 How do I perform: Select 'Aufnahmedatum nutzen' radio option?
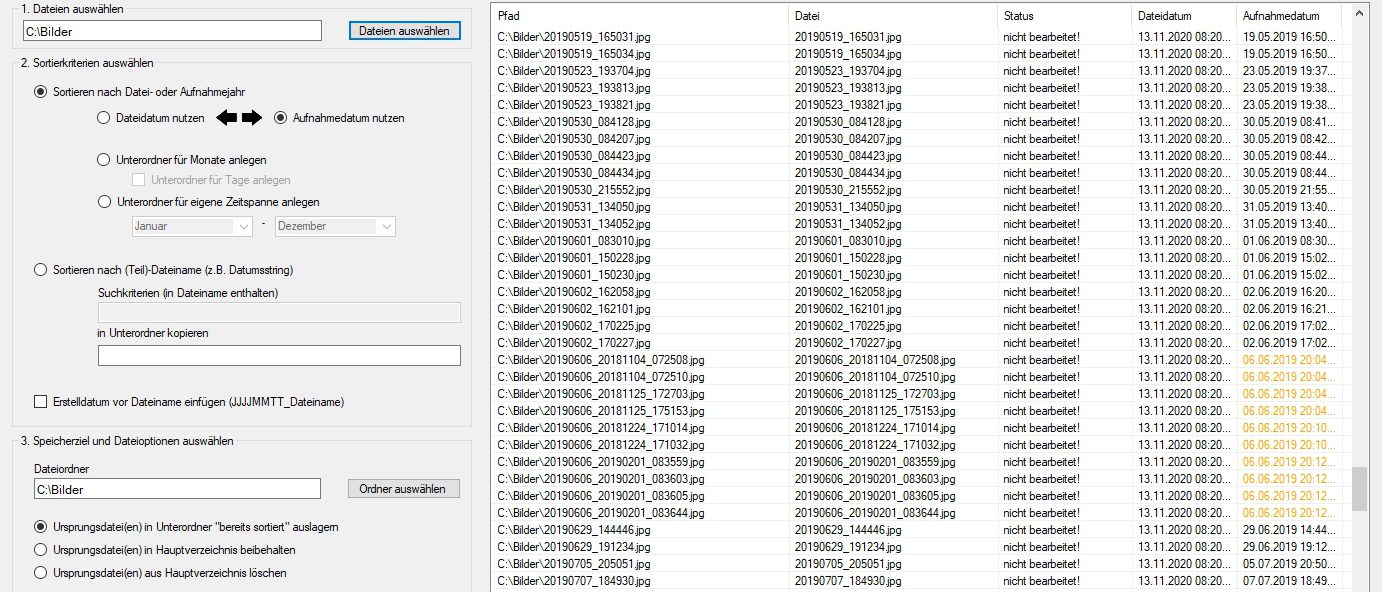click(x=280, y=118)
